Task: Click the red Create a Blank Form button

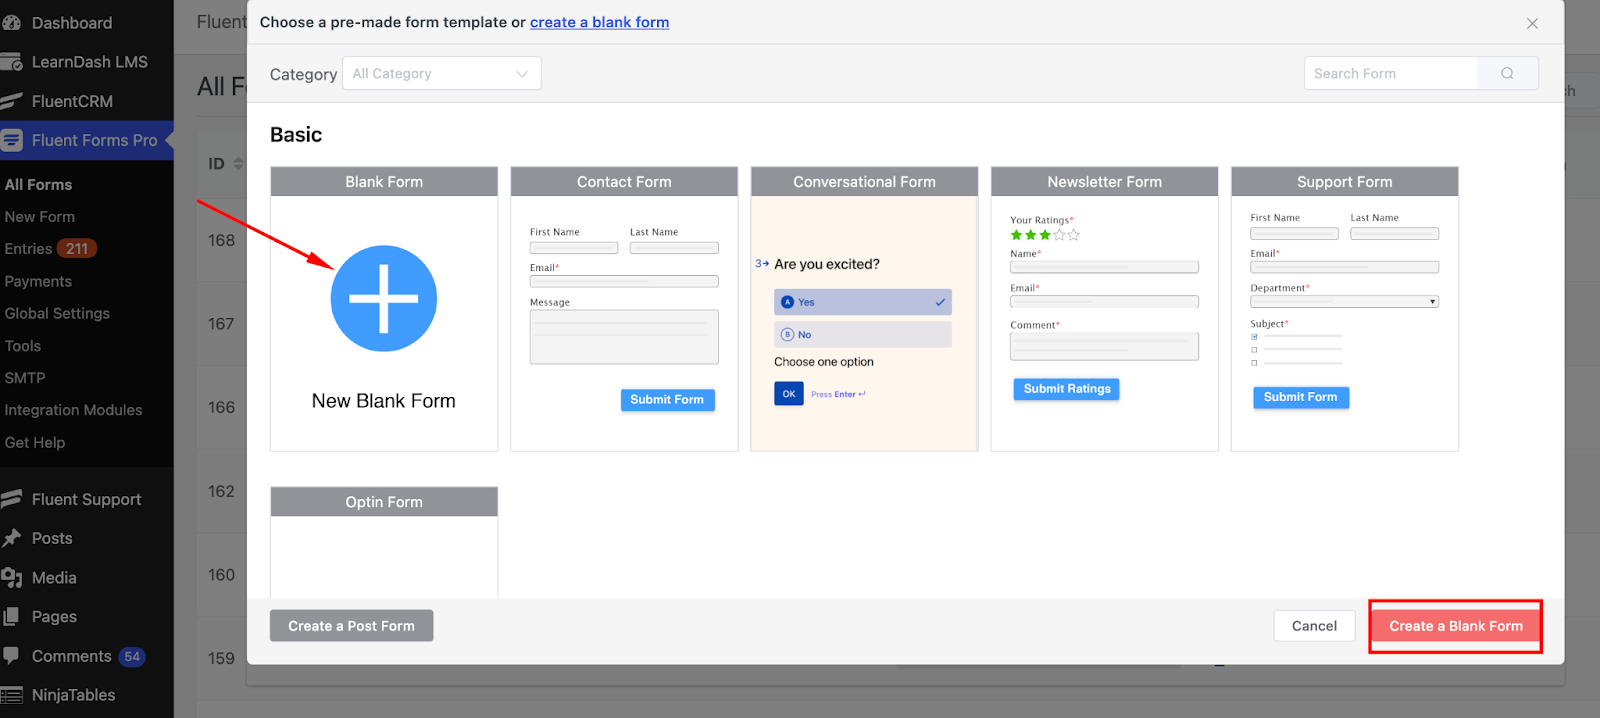Action: [x=1456, y=626]
